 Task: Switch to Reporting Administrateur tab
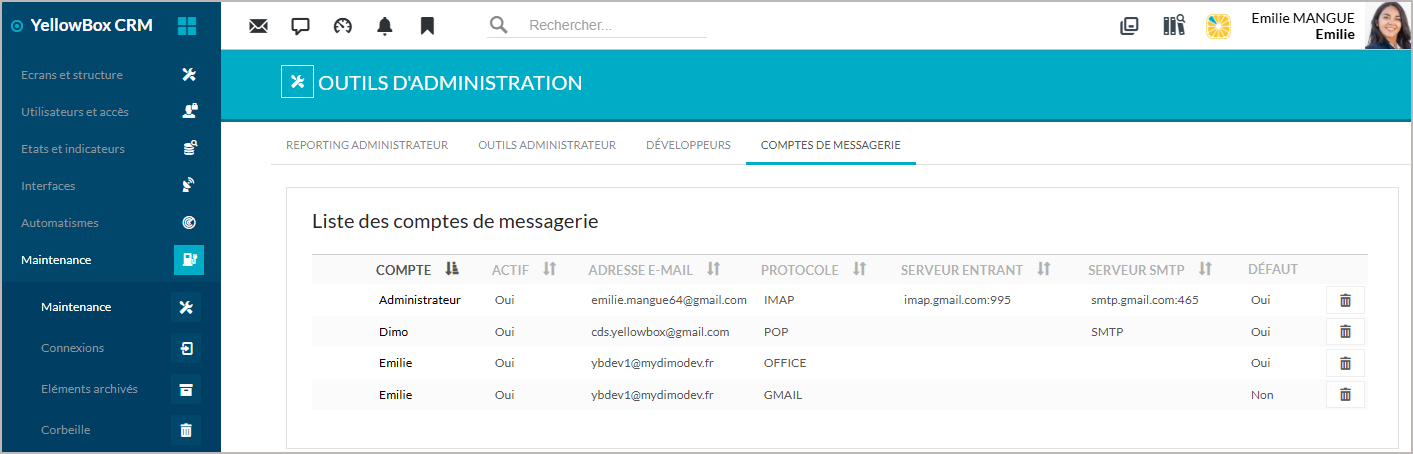(x=367, y=145)
